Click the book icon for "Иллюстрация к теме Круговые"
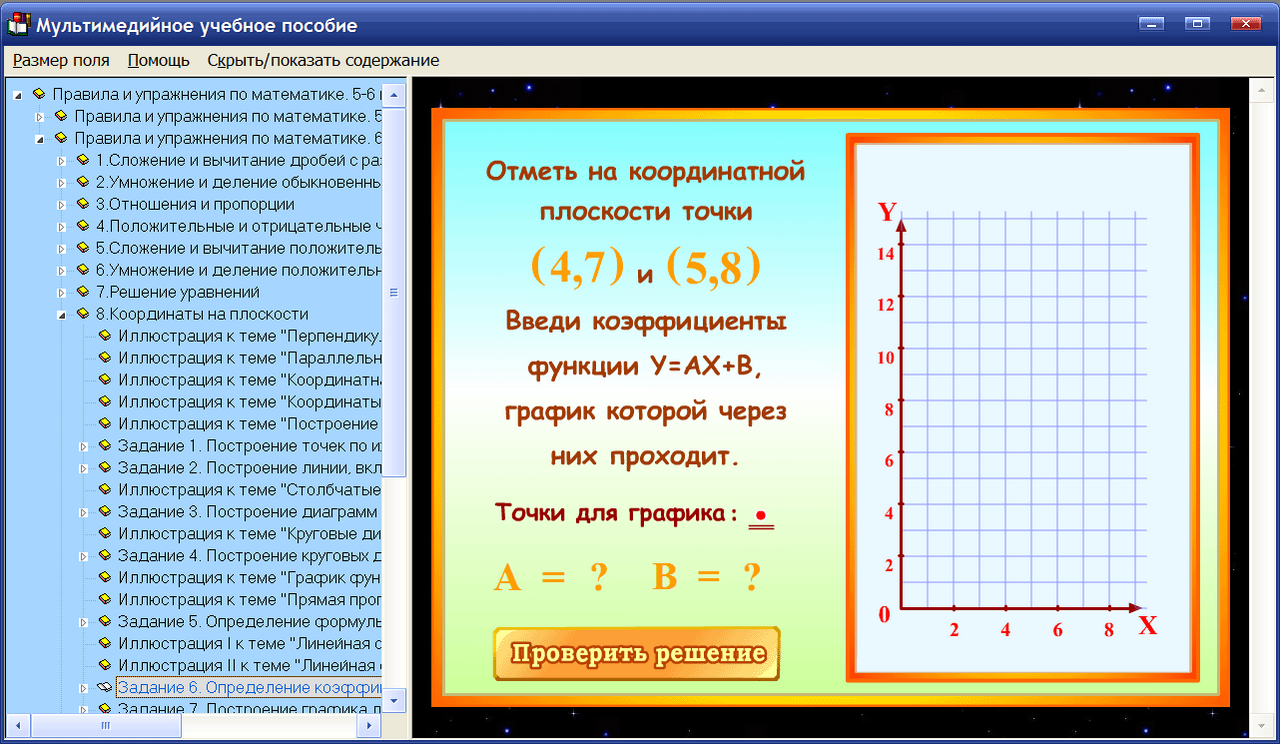Screen dimensions: 1280x744 point(103,533)
